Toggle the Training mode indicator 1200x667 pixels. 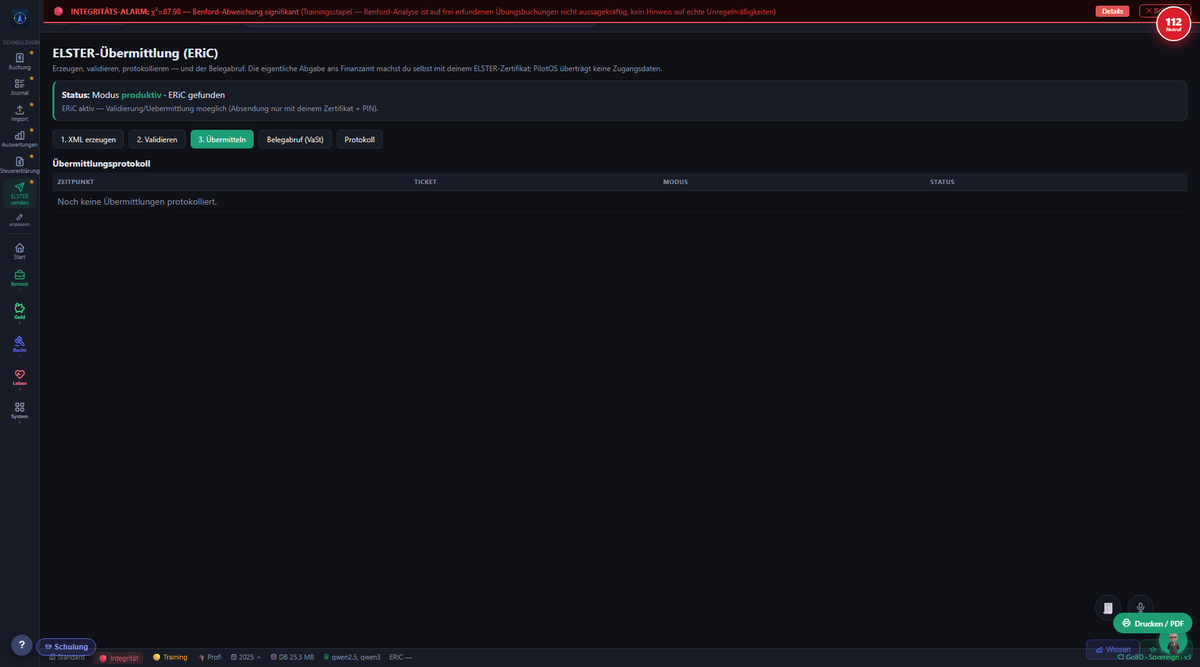click(x=170, y=657)
